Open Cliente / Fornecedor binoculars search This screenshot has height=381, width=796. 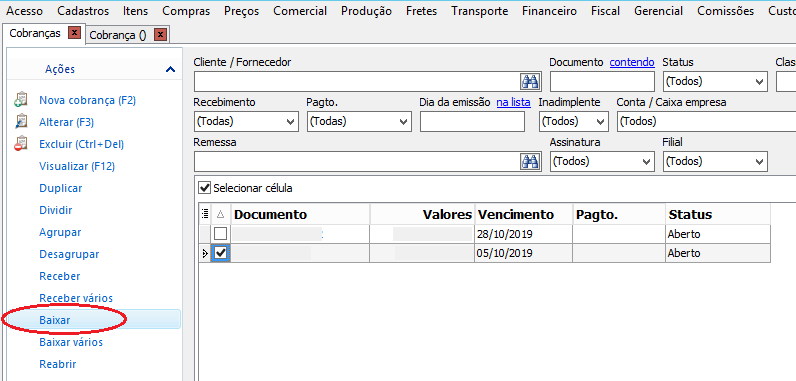tap(530, 81)
